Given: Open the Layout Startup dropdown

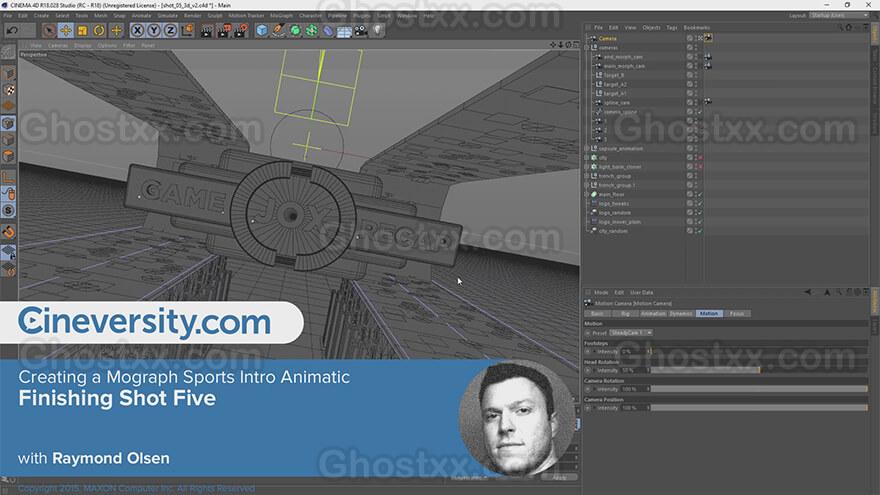Looking at the screenshot, I should (x=840, y=16).
